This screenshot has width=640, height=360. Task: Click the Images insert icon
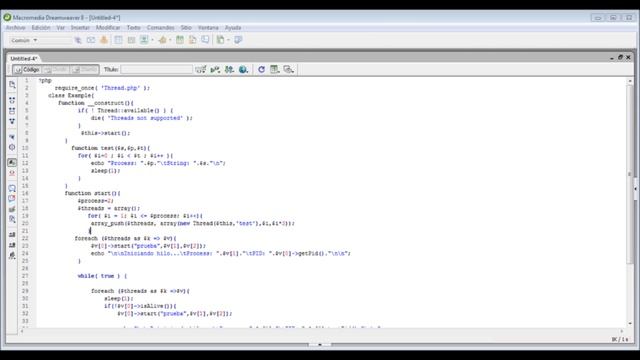click(x=144, y=40)
